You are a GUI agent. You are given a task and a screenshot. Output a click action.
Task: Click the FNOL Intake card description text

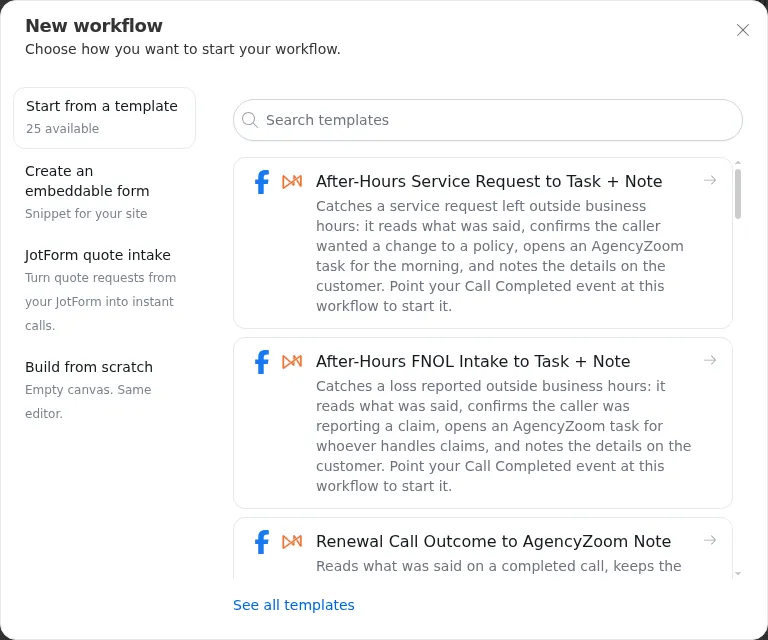tap(504, 436)
